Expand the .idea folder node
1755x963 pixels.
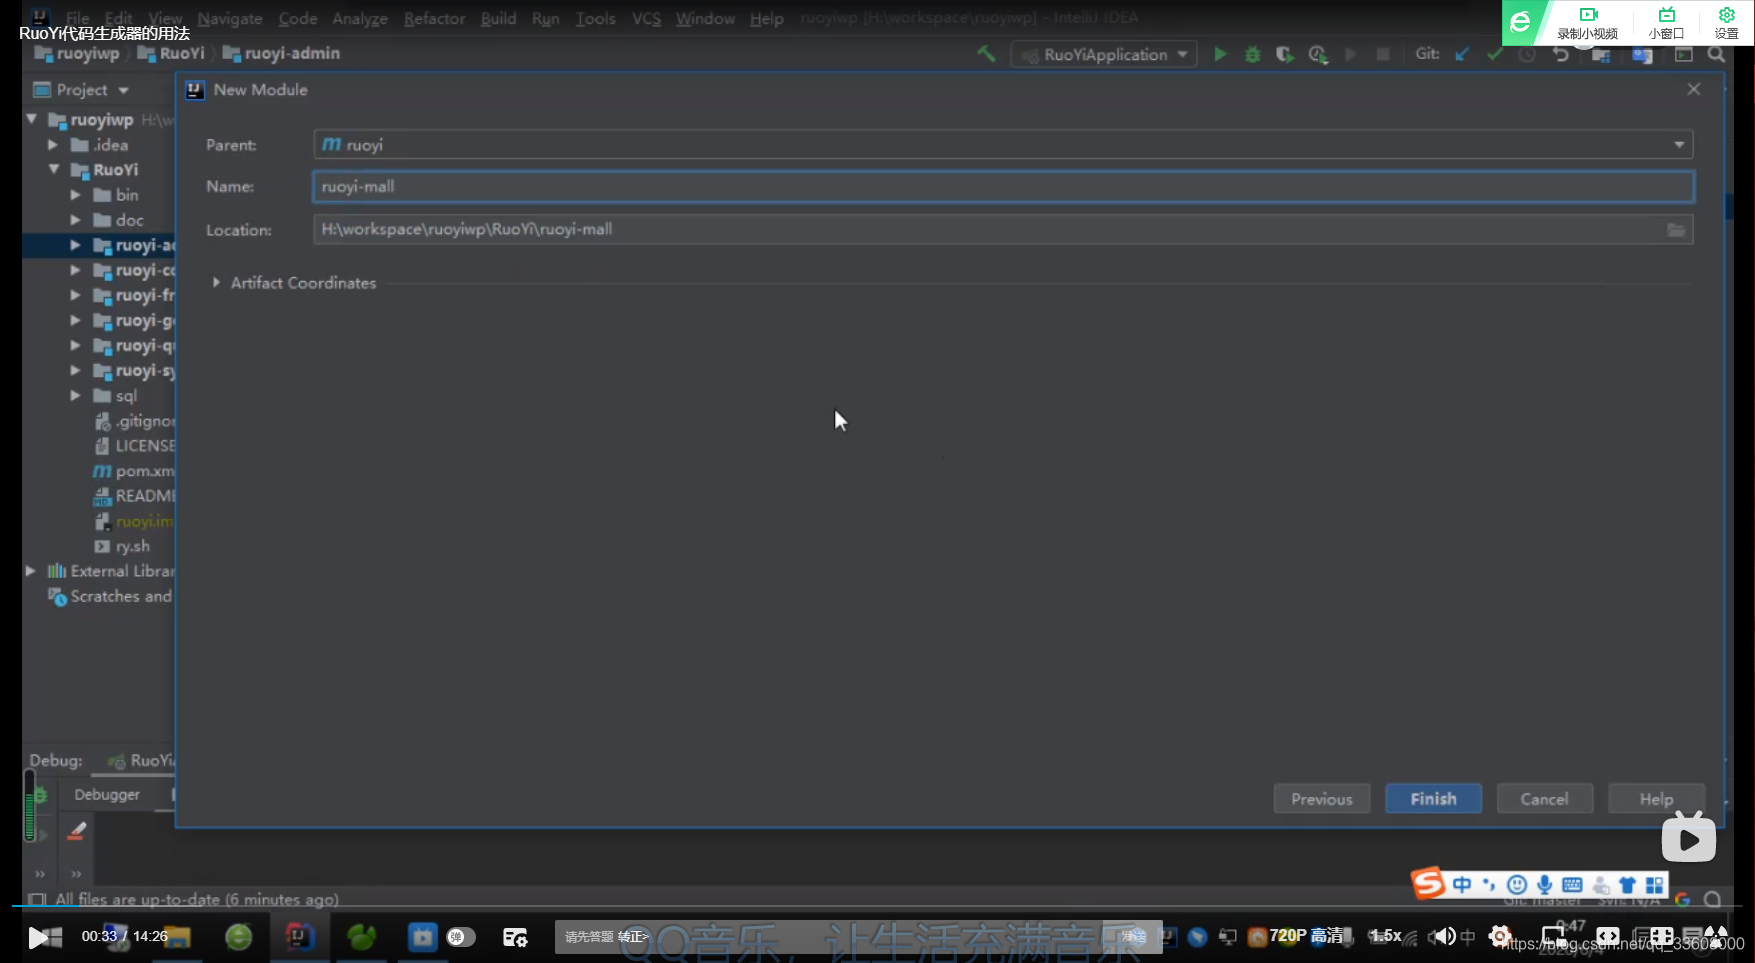click(x=53, y=145)
